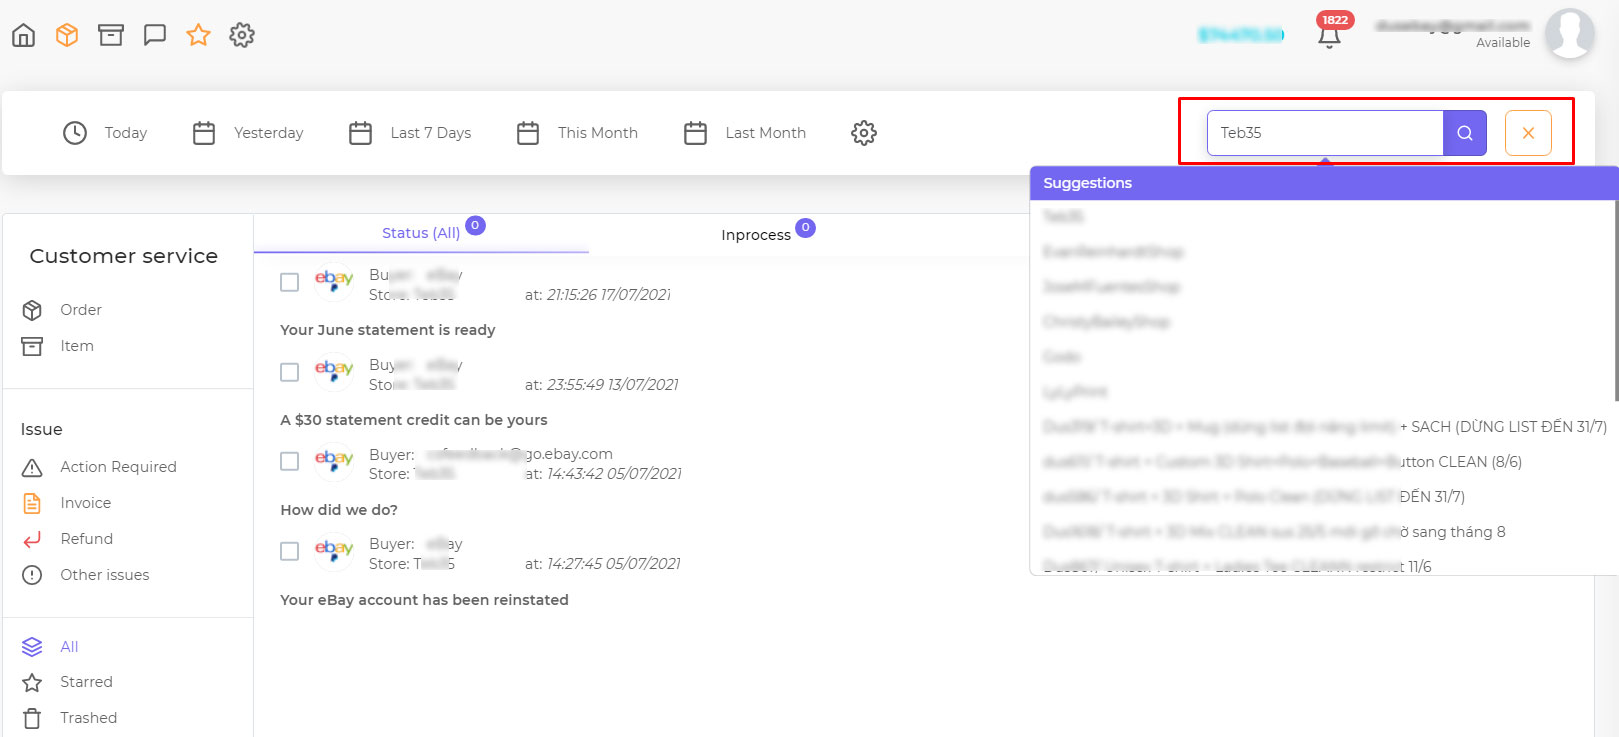Open Item in Customer service sidebar
Screen dimensions: 1619x737
(x=77, y=346)
